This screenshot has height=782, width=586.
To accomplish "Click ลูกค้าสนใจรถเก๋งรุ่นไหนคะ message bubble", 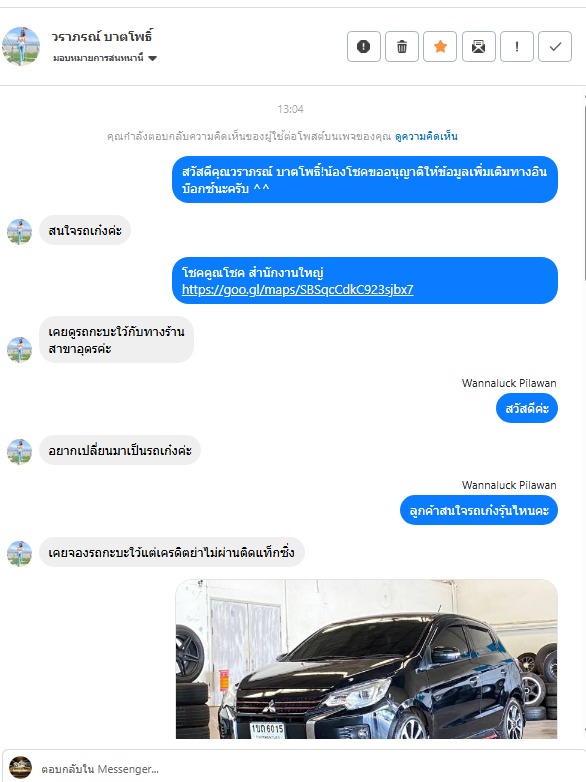I will 479,510.
